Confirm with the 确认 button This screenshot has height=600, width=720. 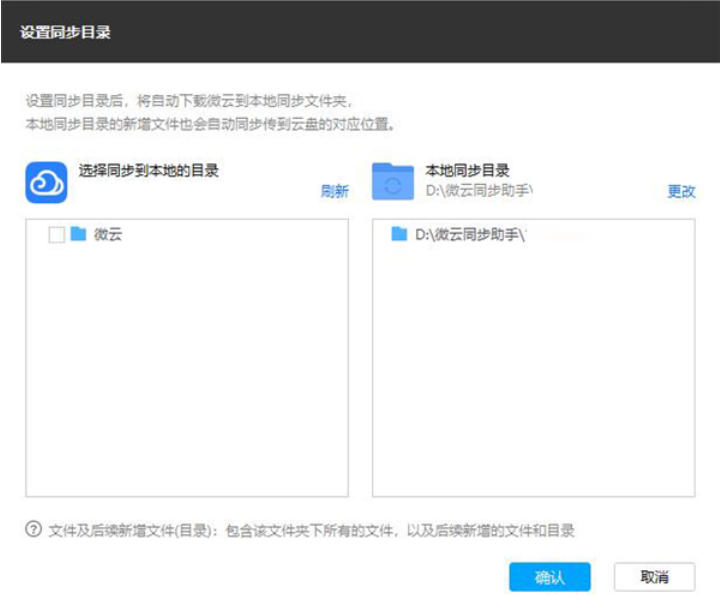550,577
